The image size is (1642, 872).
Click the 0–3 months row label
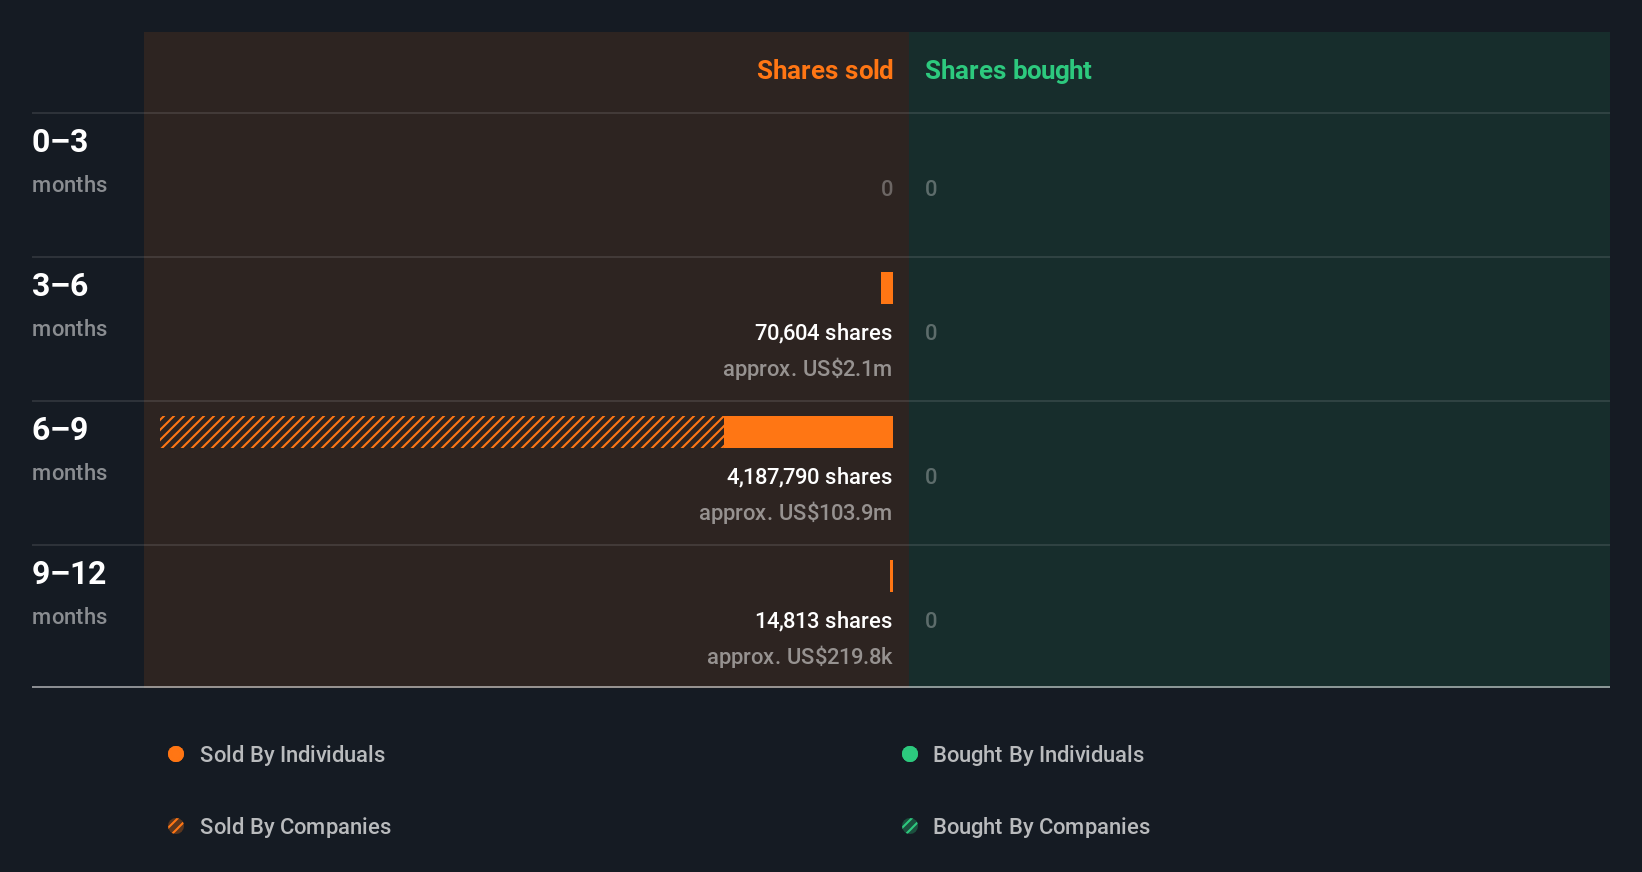69,160
